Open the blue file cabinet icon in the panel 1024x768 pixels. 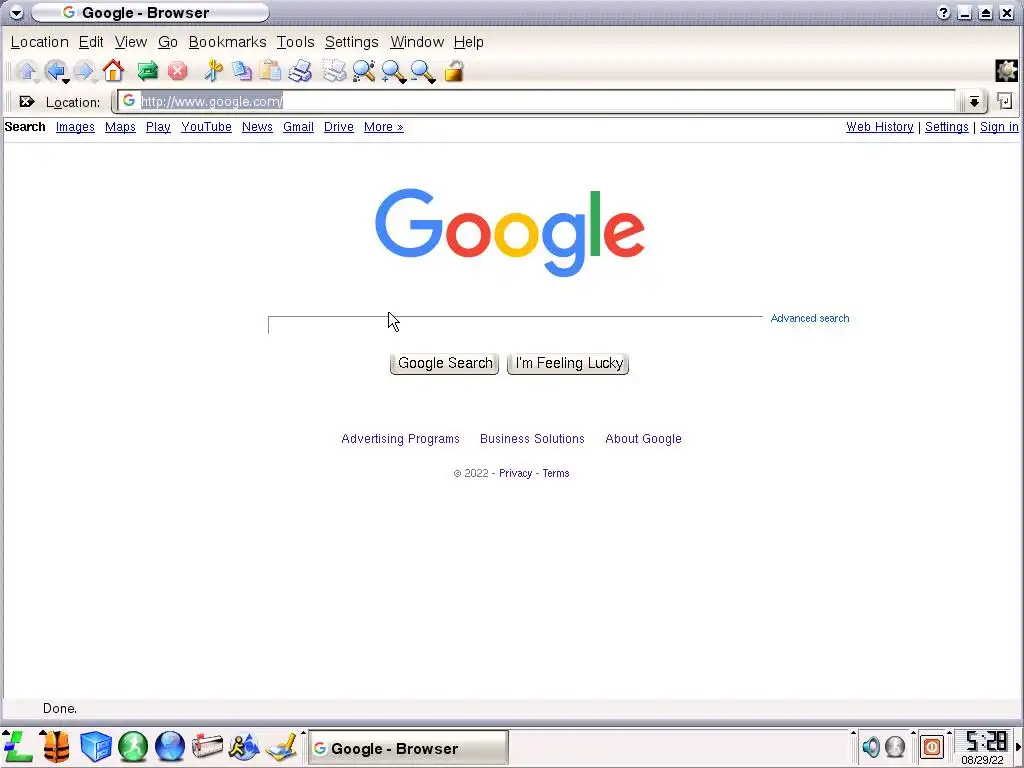pos(95,746)
